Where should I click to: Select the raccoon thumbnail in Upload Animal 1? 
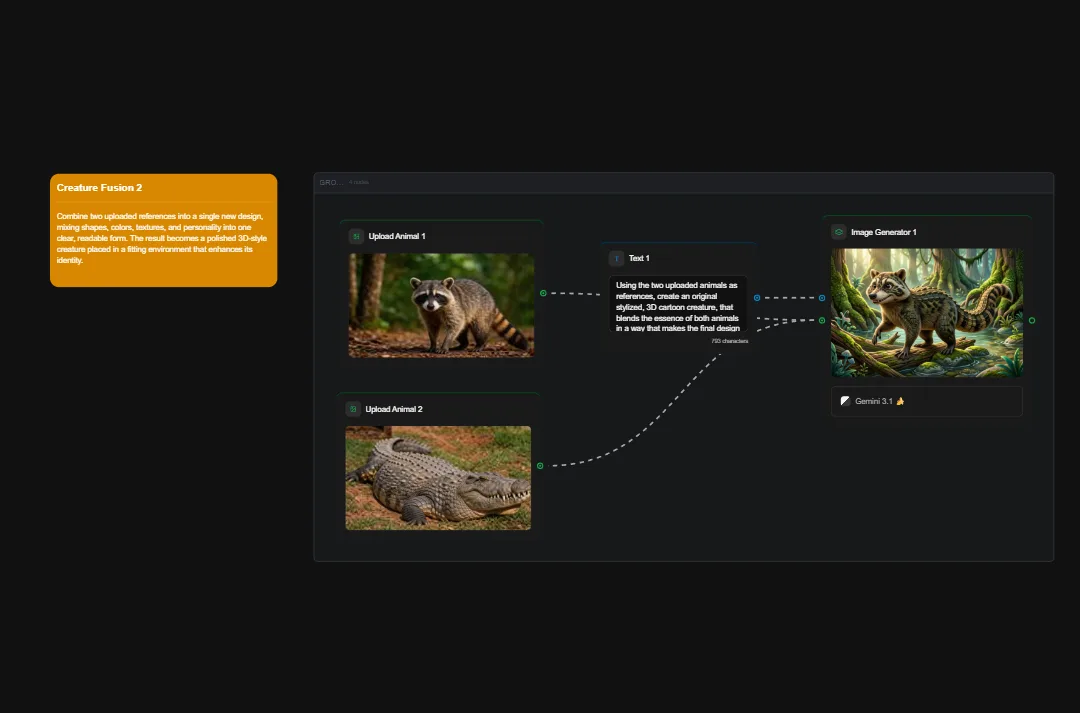tap(441, 305)
